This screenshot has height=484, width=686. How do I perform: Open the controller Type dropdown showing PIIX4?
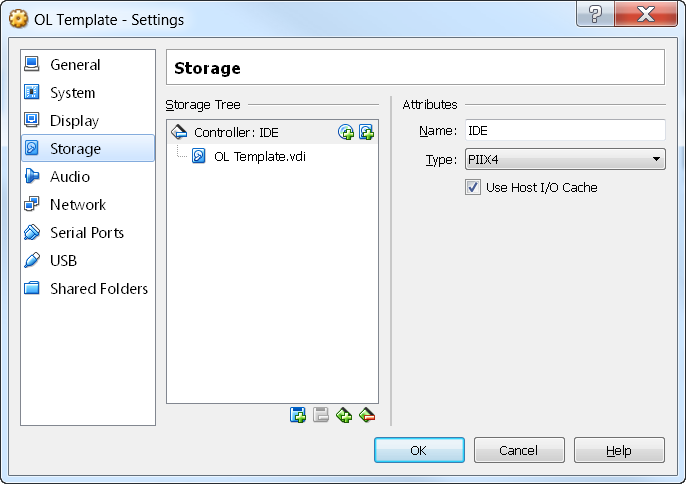[x=565, y=159]
